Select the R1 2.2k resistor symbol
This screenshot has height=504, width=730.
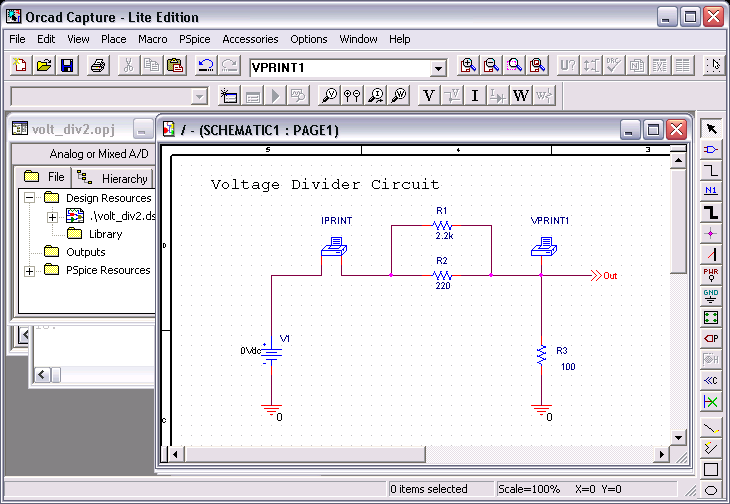point(442,225)
